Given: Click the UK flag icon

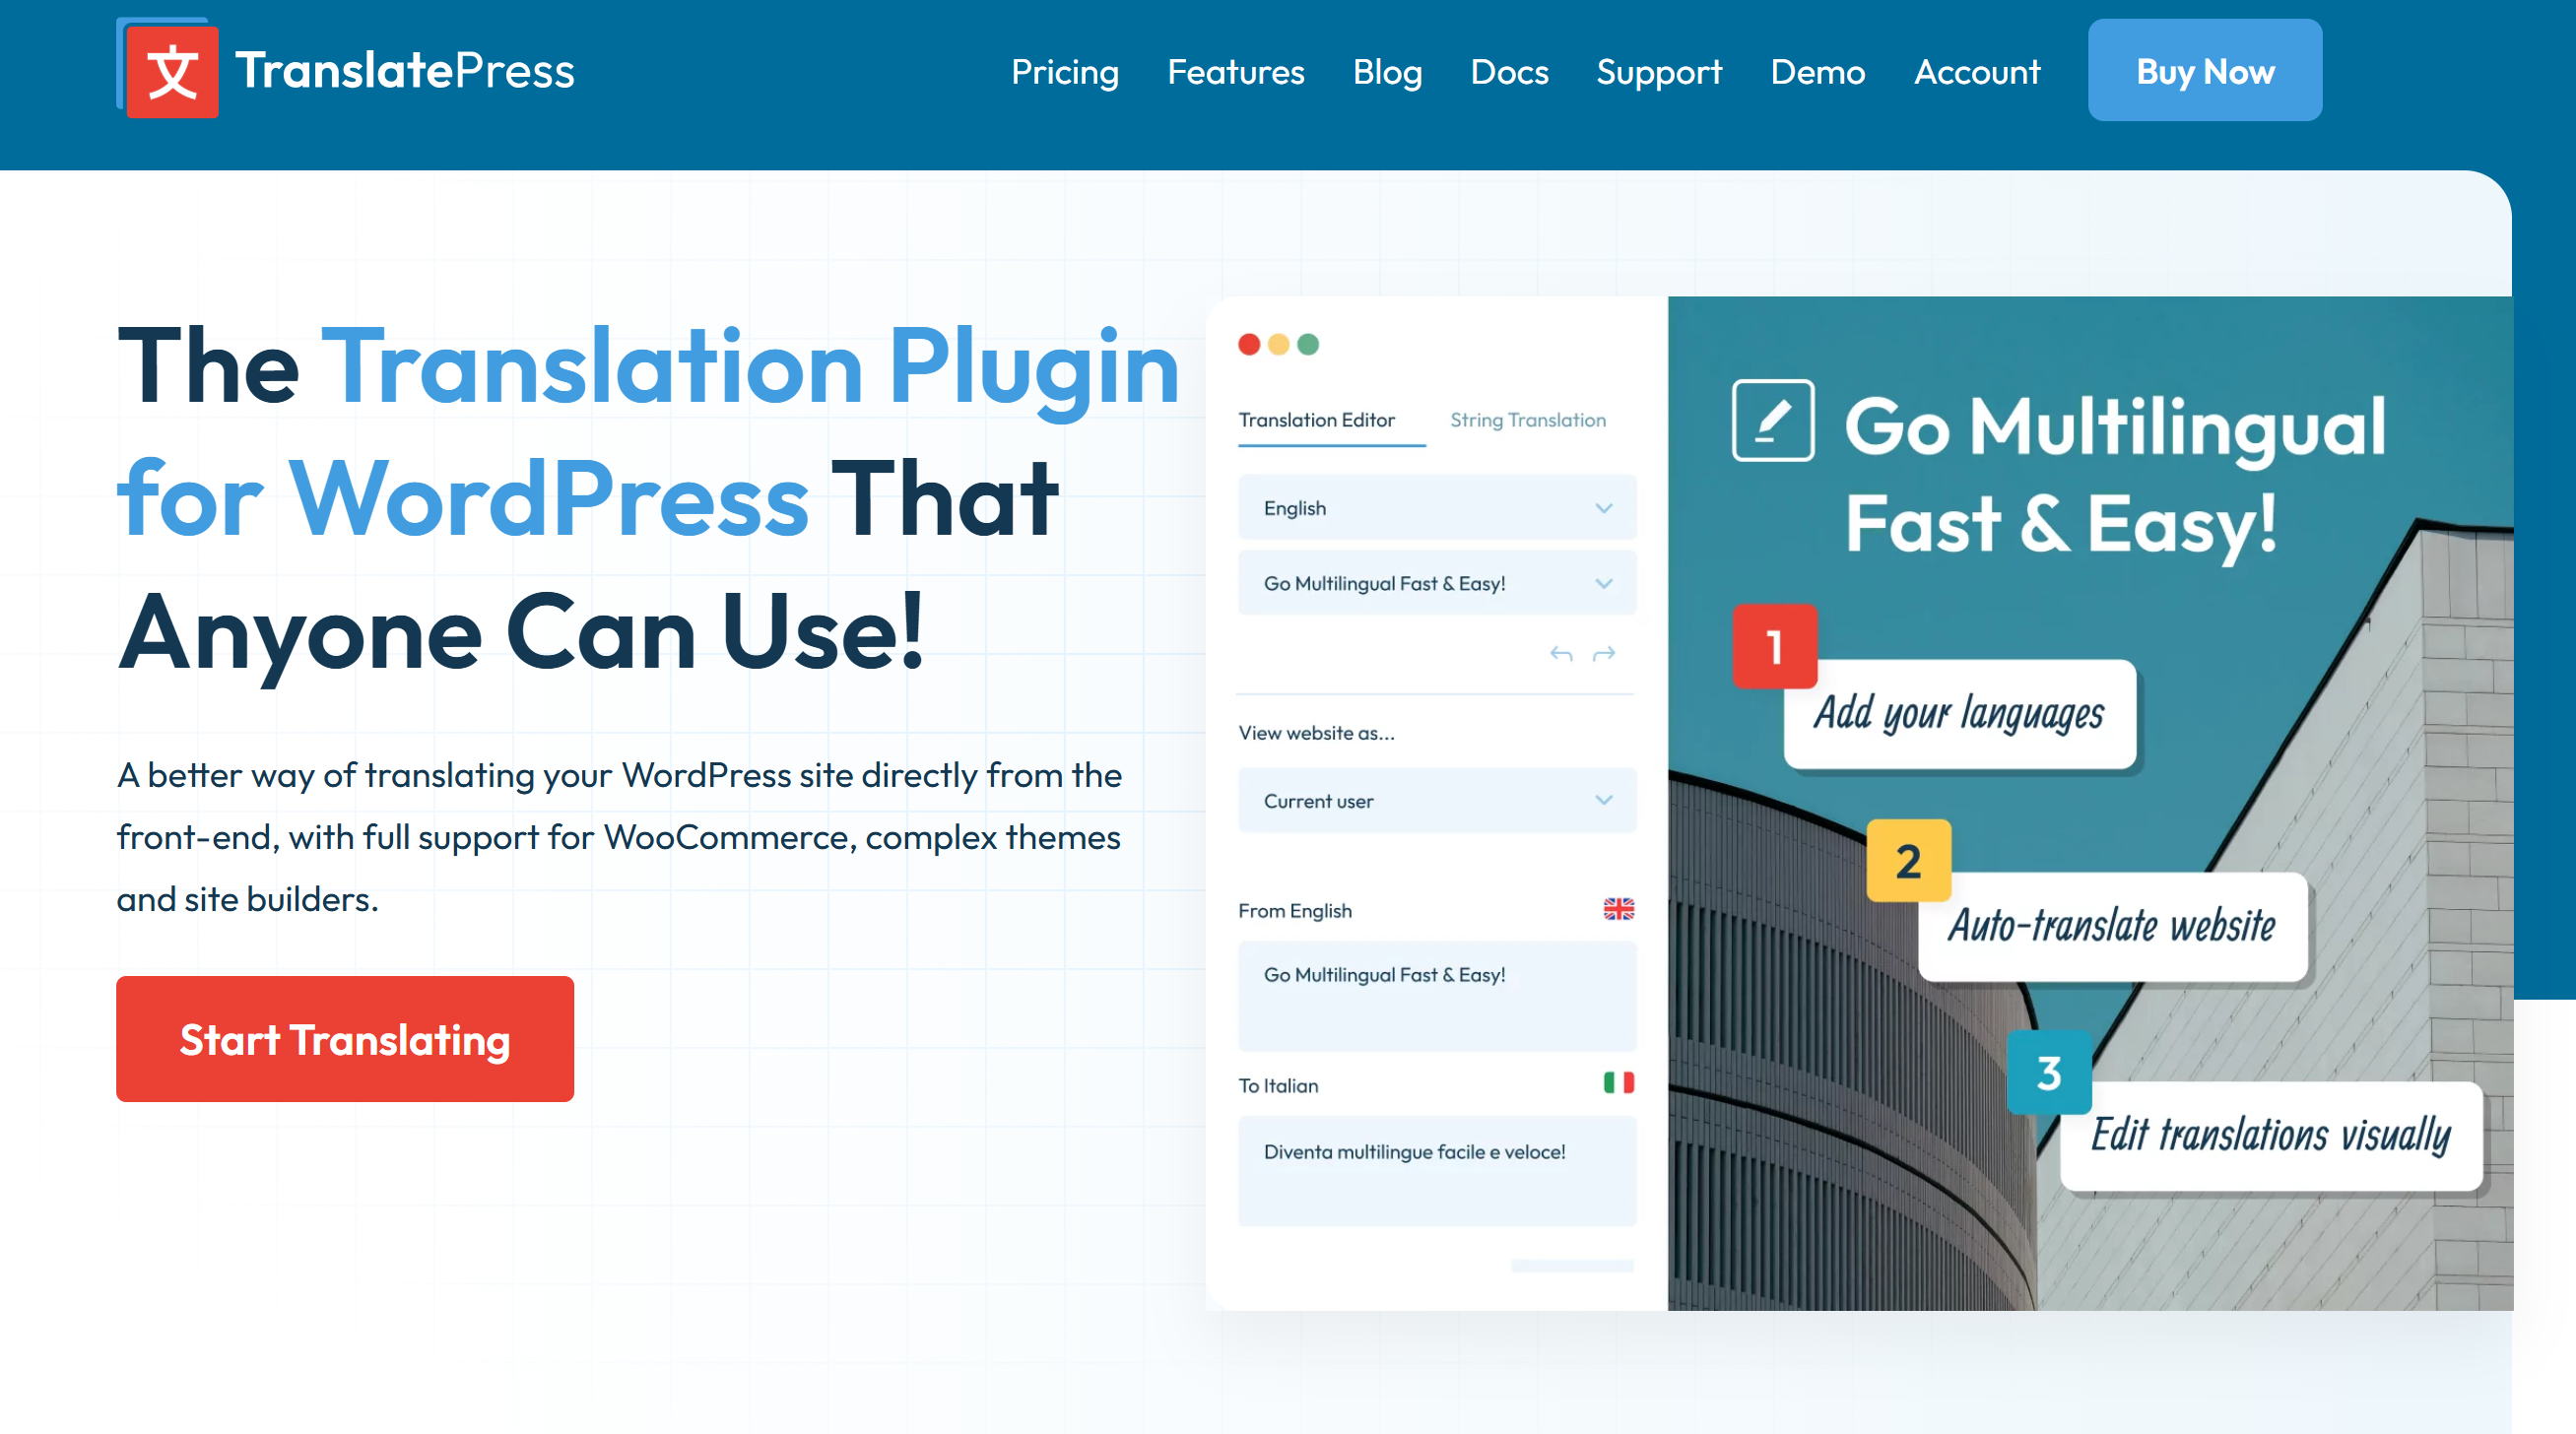Looking at the screenshot, I should [x=1618, y=908].
